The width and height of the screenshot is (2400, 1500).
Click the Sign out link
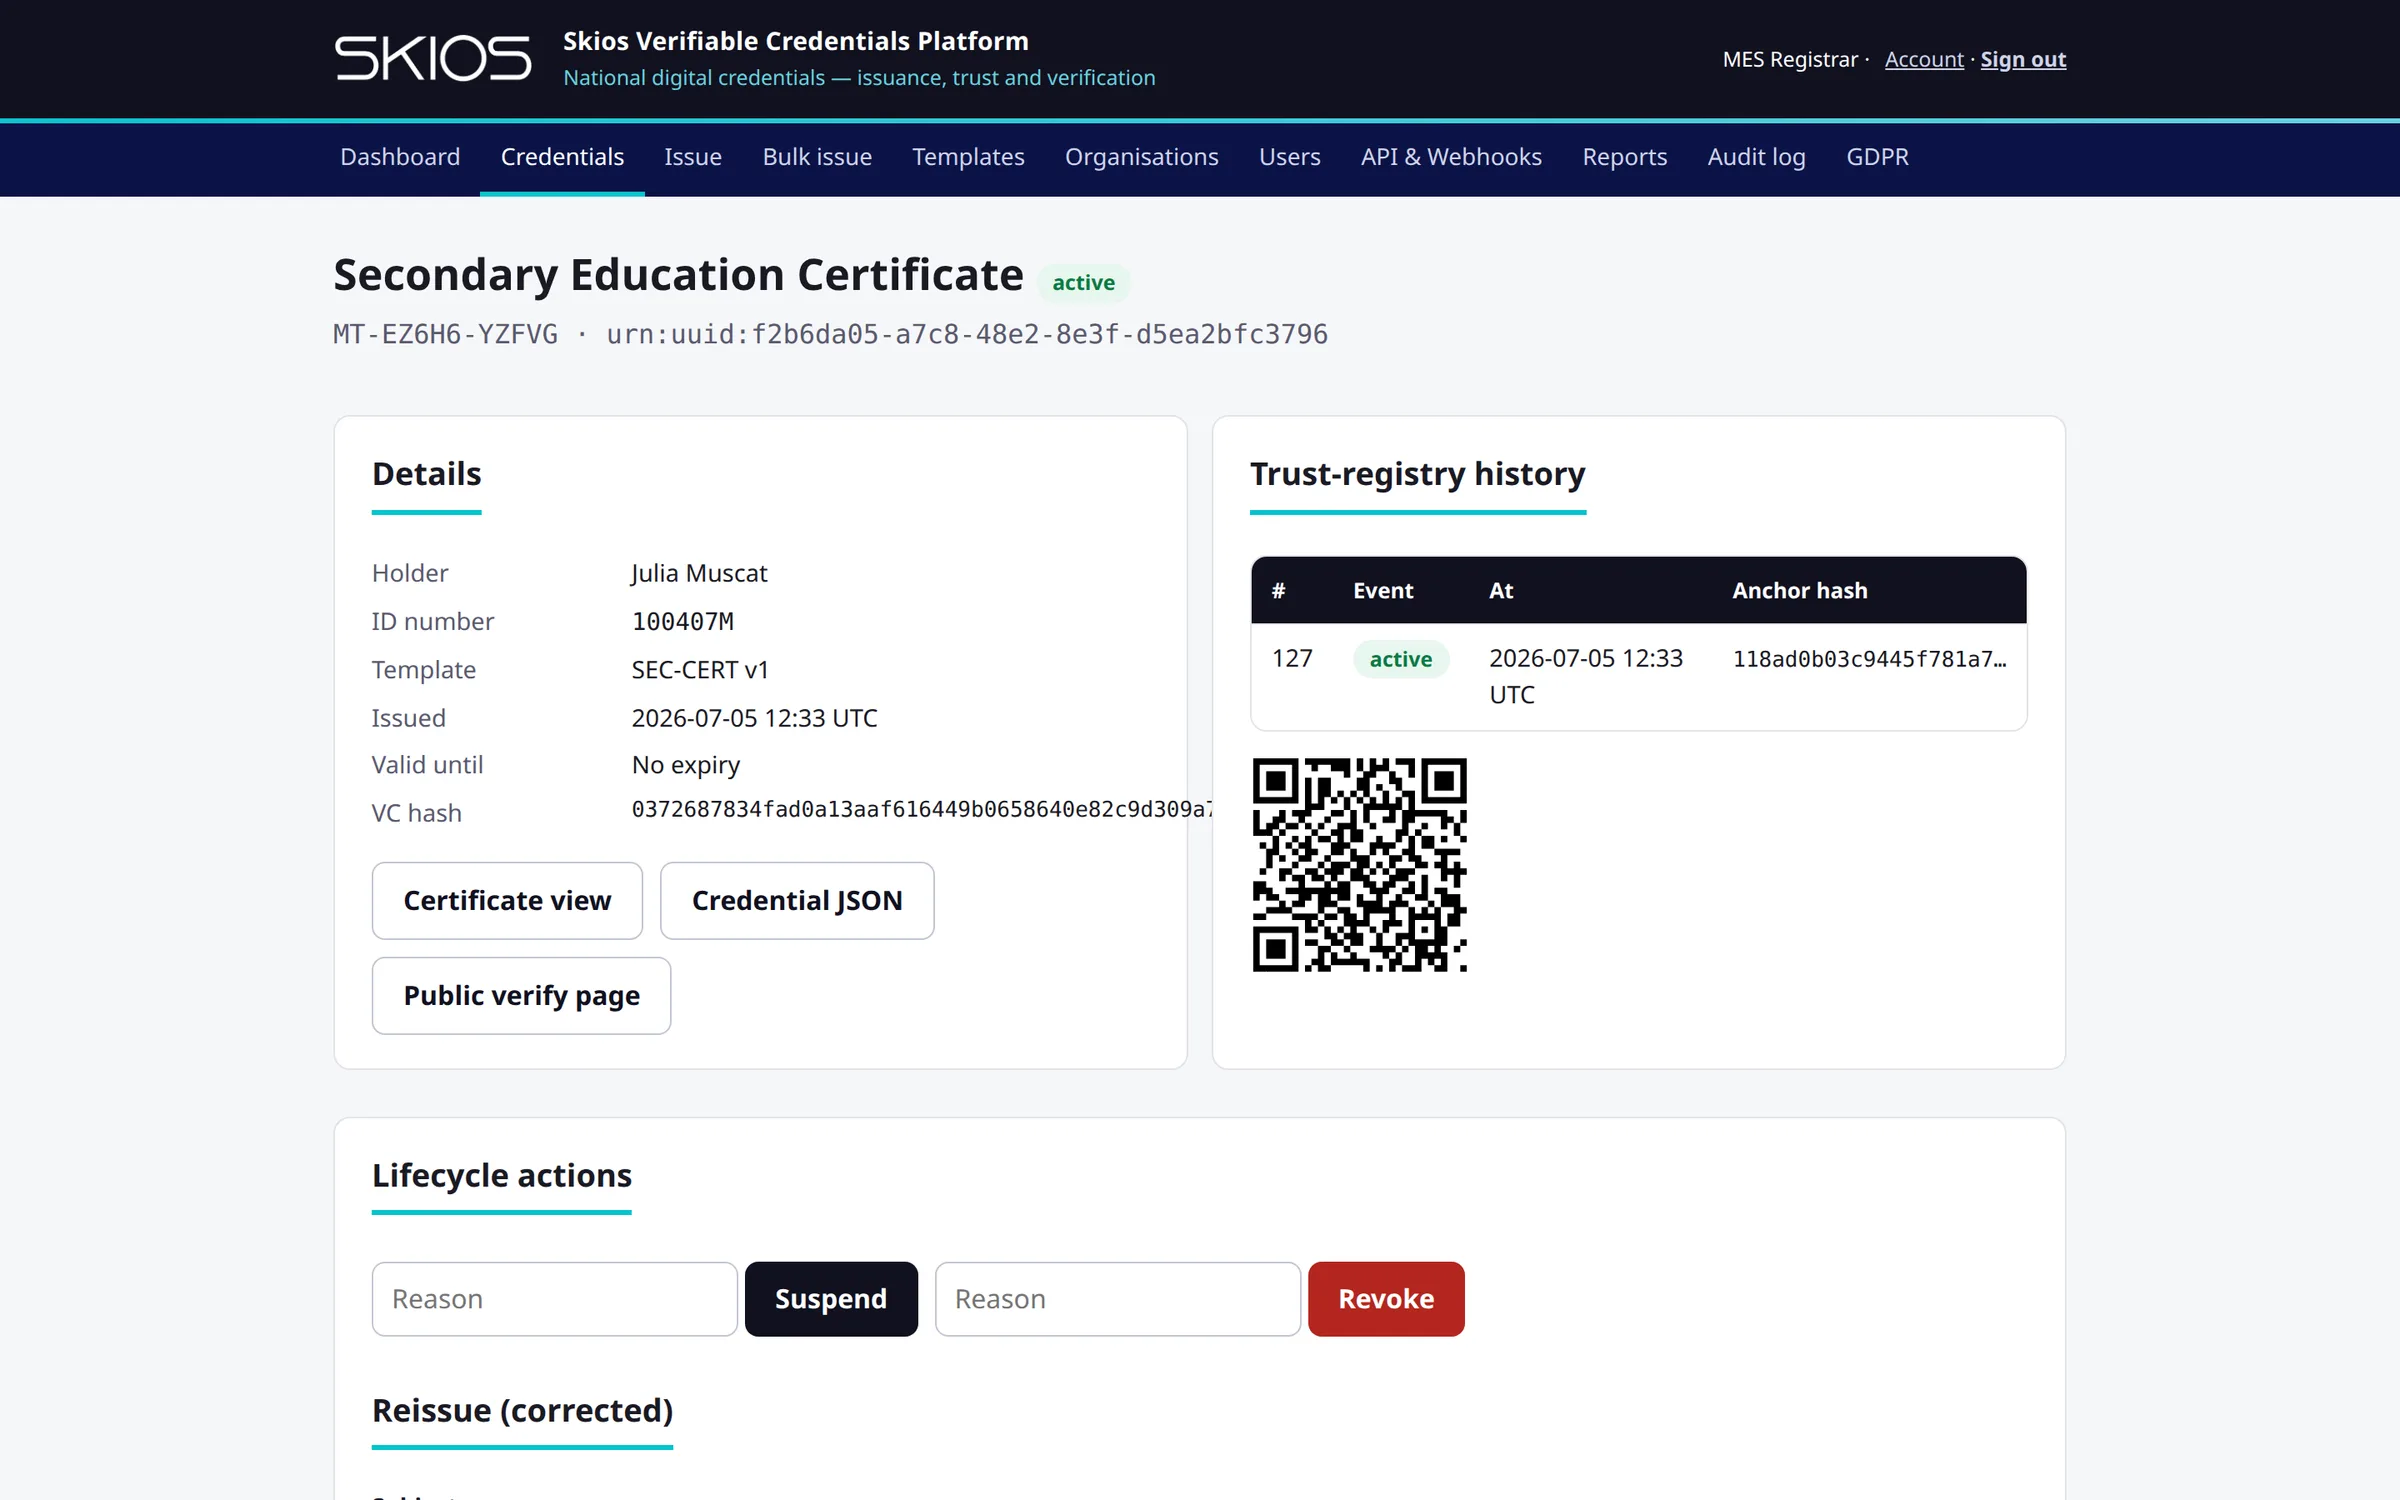2023,60
